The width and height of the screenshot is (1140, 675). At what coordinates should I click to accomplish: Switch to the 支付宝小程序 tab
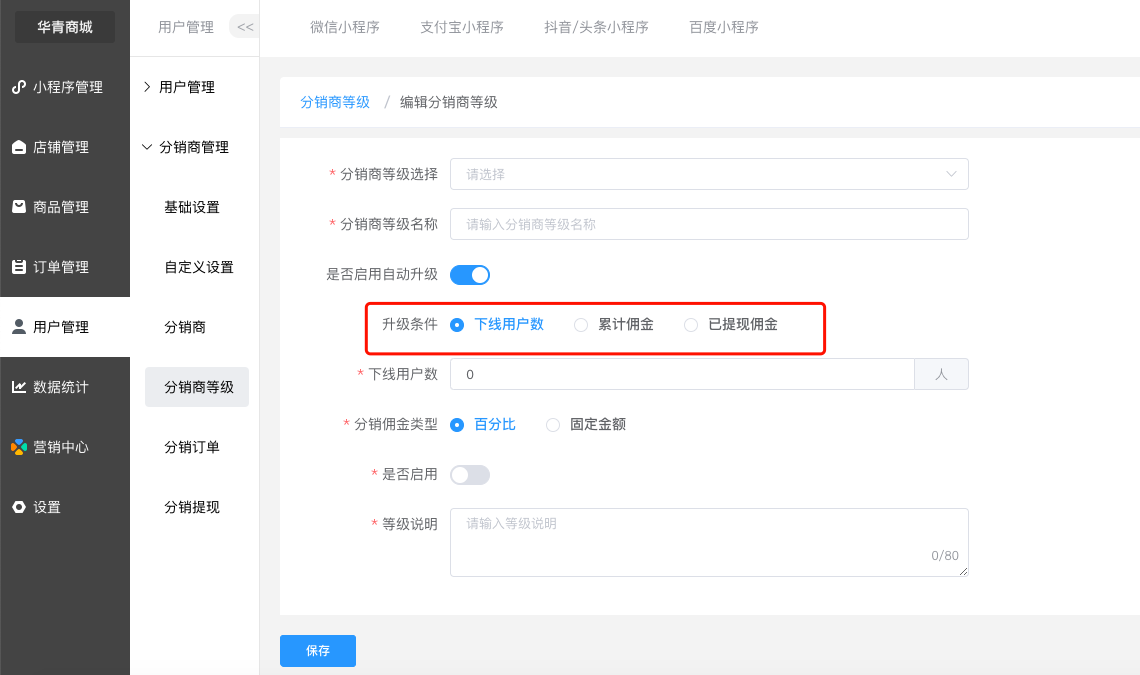click(461, 27)
